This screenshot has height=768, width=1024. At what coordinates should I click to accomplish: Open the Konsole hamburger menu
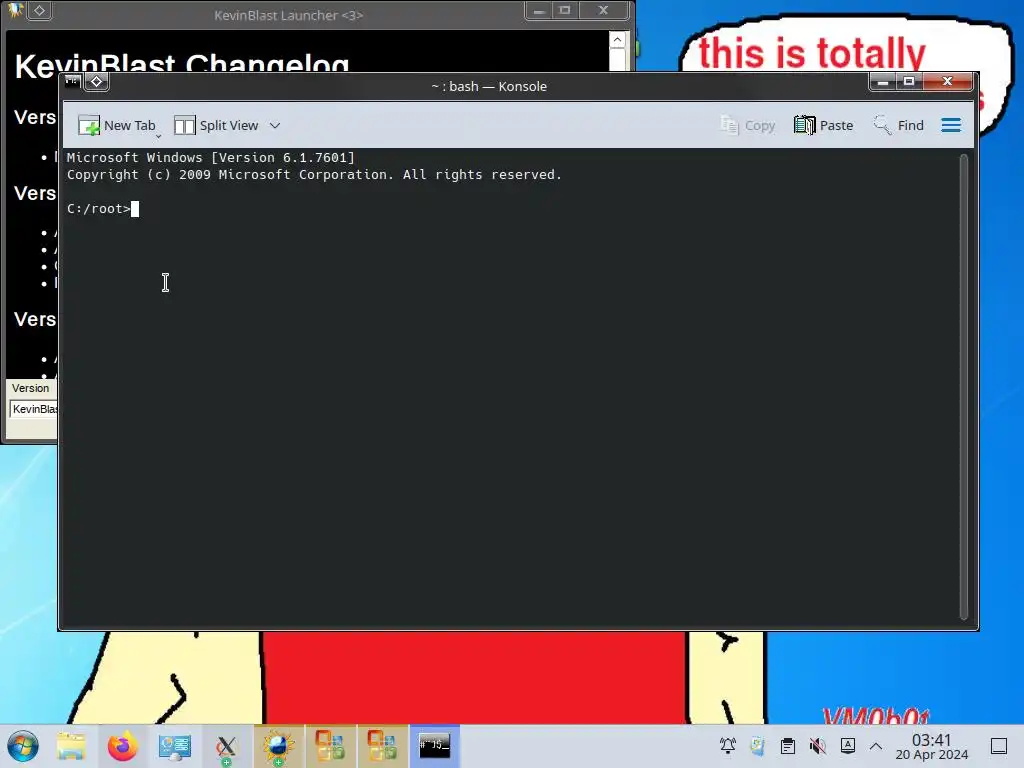click(x=951, y=125)
